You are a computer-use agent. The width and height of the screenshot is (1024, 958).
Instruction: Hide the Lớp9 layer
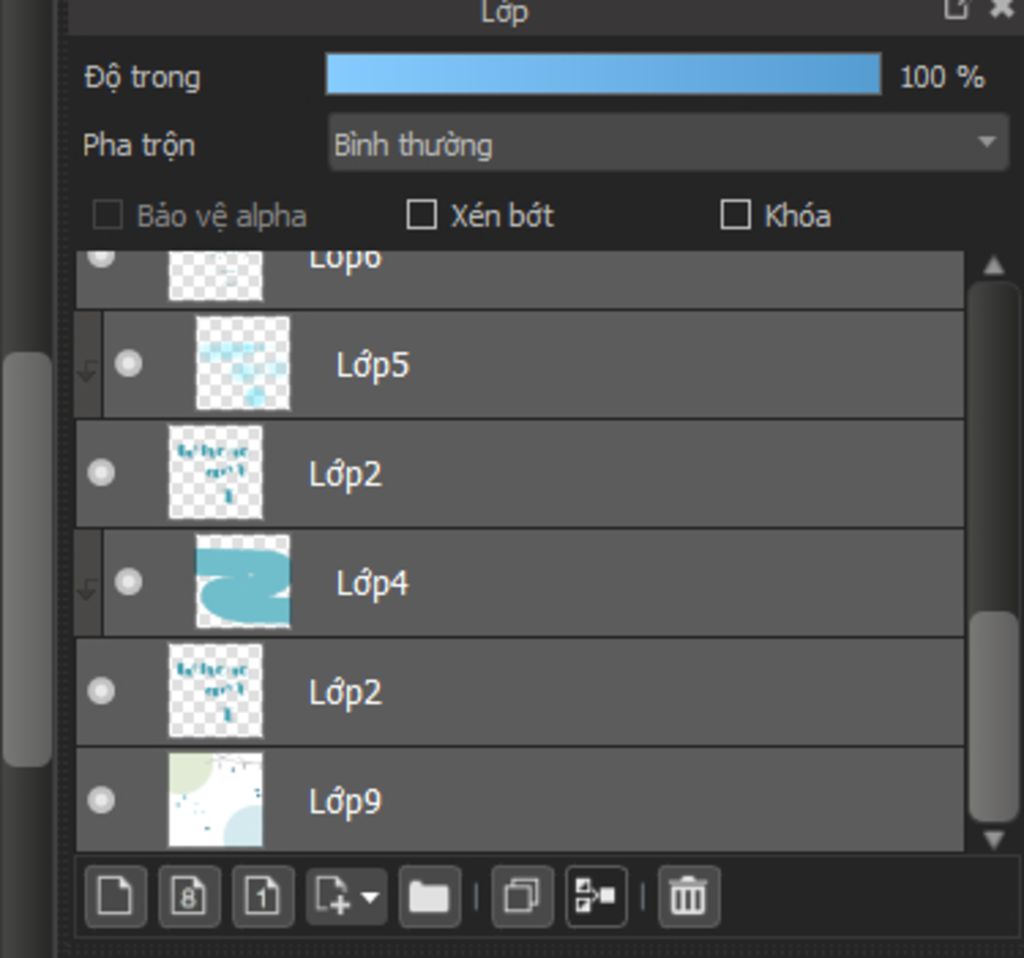pyautogui.click(x=101, y=800)
